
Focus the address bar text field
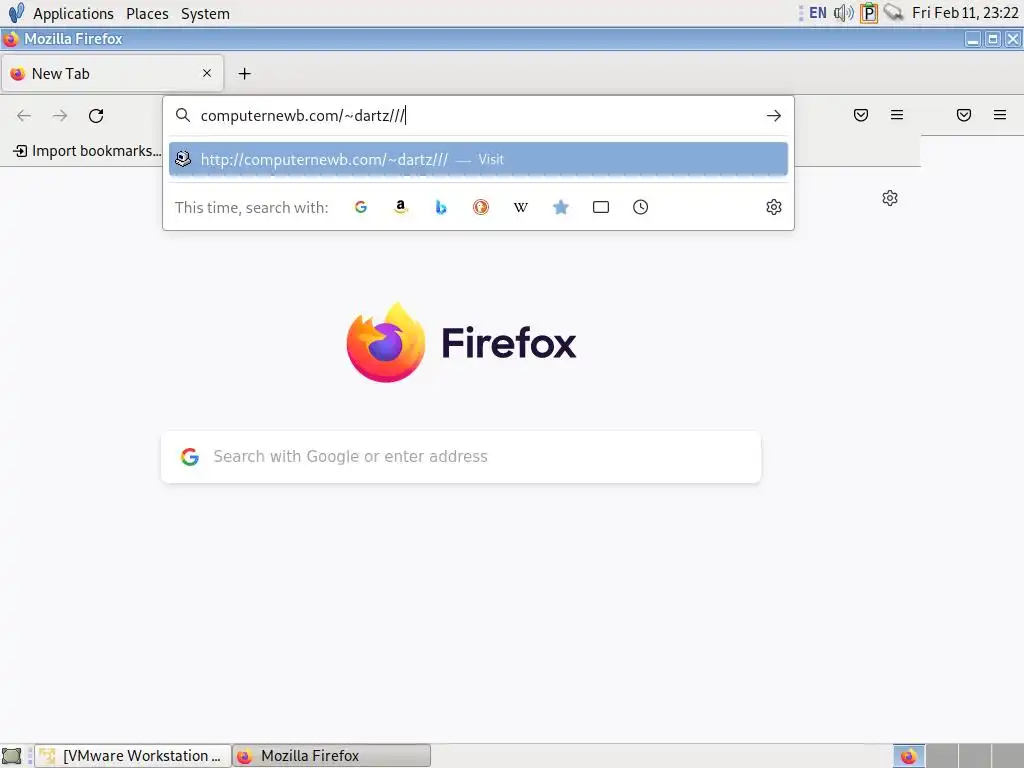click(477, 116)
